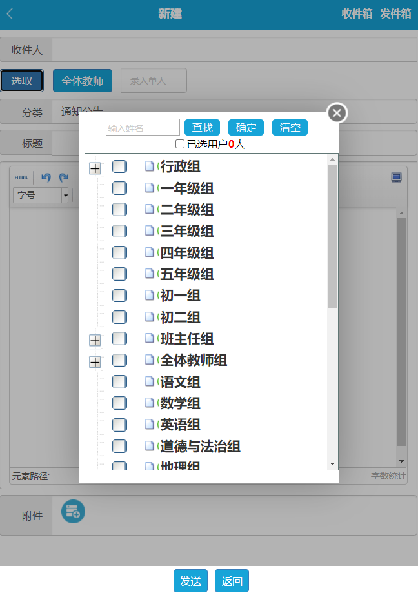The image size is (418, 595).
Task: Click the document icon beside 班主任组
Action: coord(150,338)
